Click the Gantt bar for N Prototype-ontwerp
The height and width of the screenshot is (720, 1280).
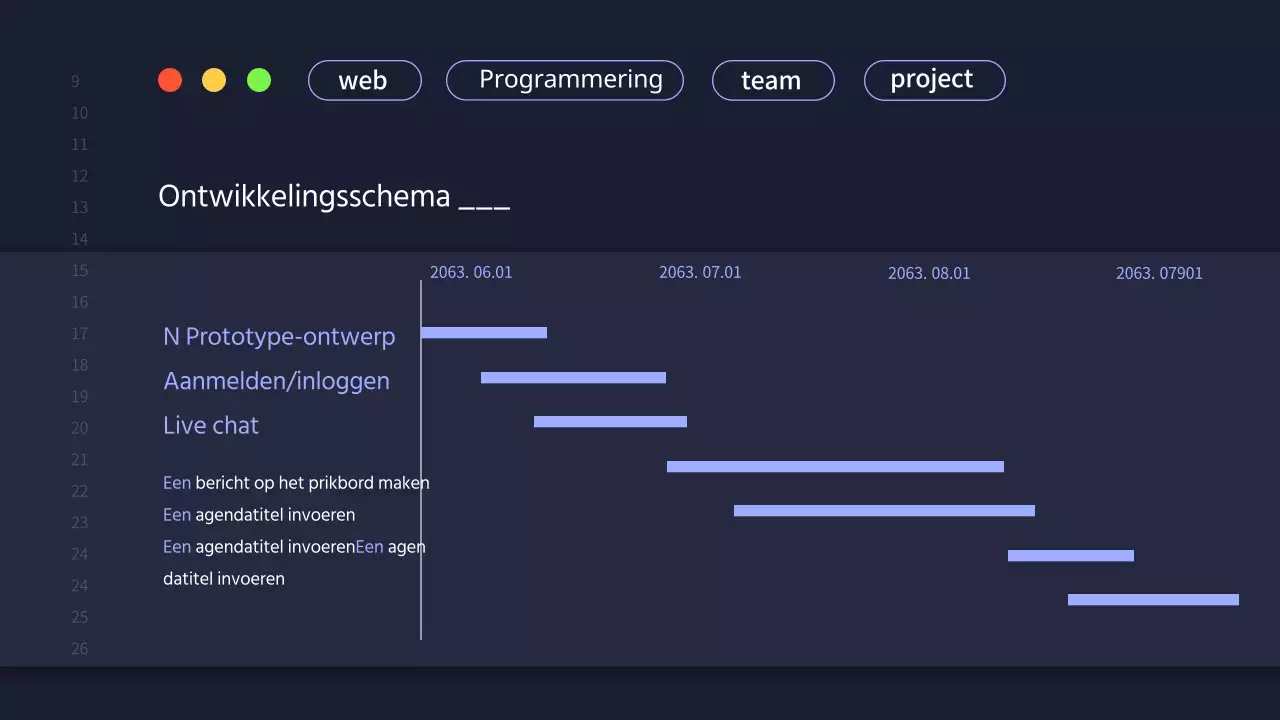(x=484, y=333)
